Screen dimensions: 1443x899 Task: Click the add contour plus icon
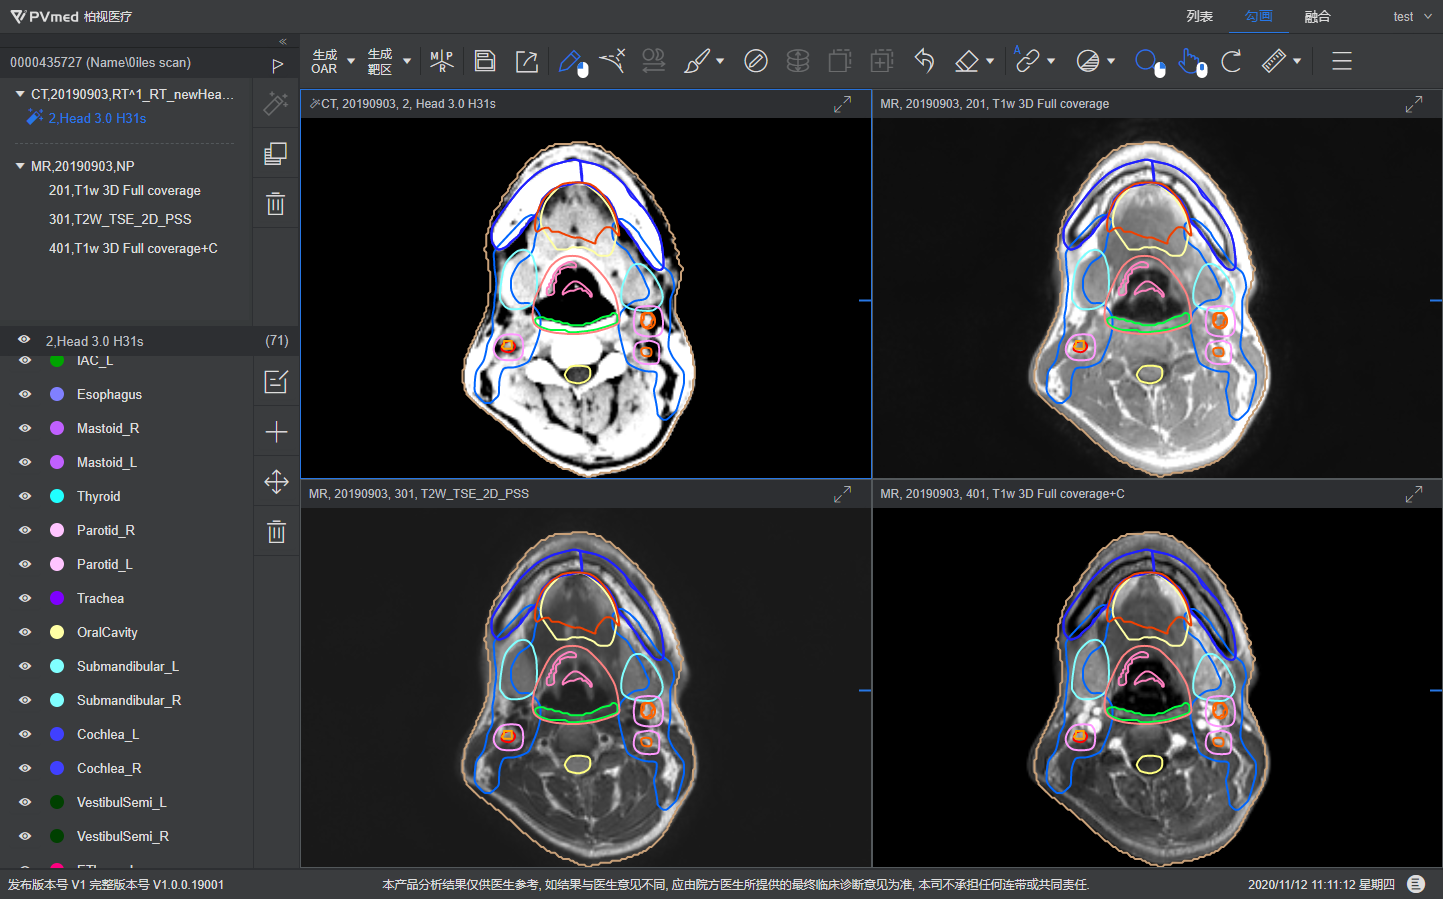[x=276, y=432]
